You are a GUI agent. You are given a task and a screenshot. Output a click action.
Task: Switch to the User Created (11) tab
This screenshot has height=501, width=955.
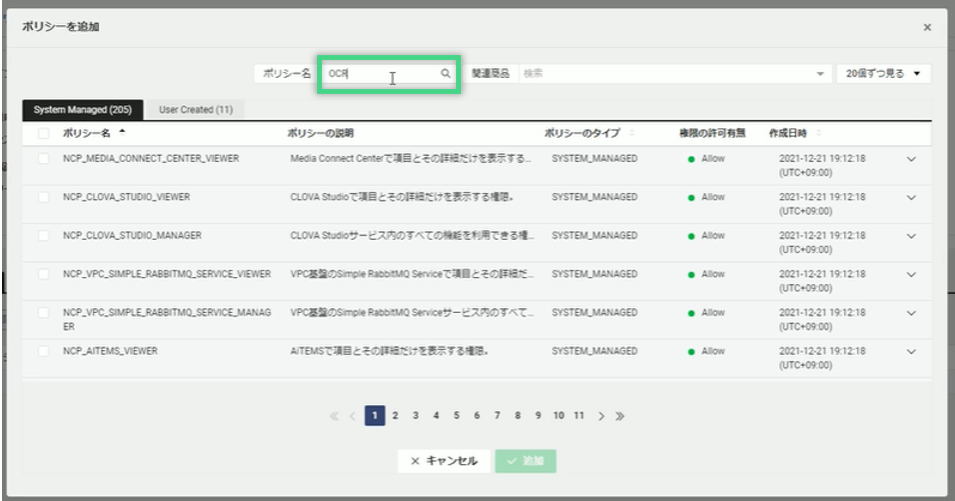pos(196,109)
